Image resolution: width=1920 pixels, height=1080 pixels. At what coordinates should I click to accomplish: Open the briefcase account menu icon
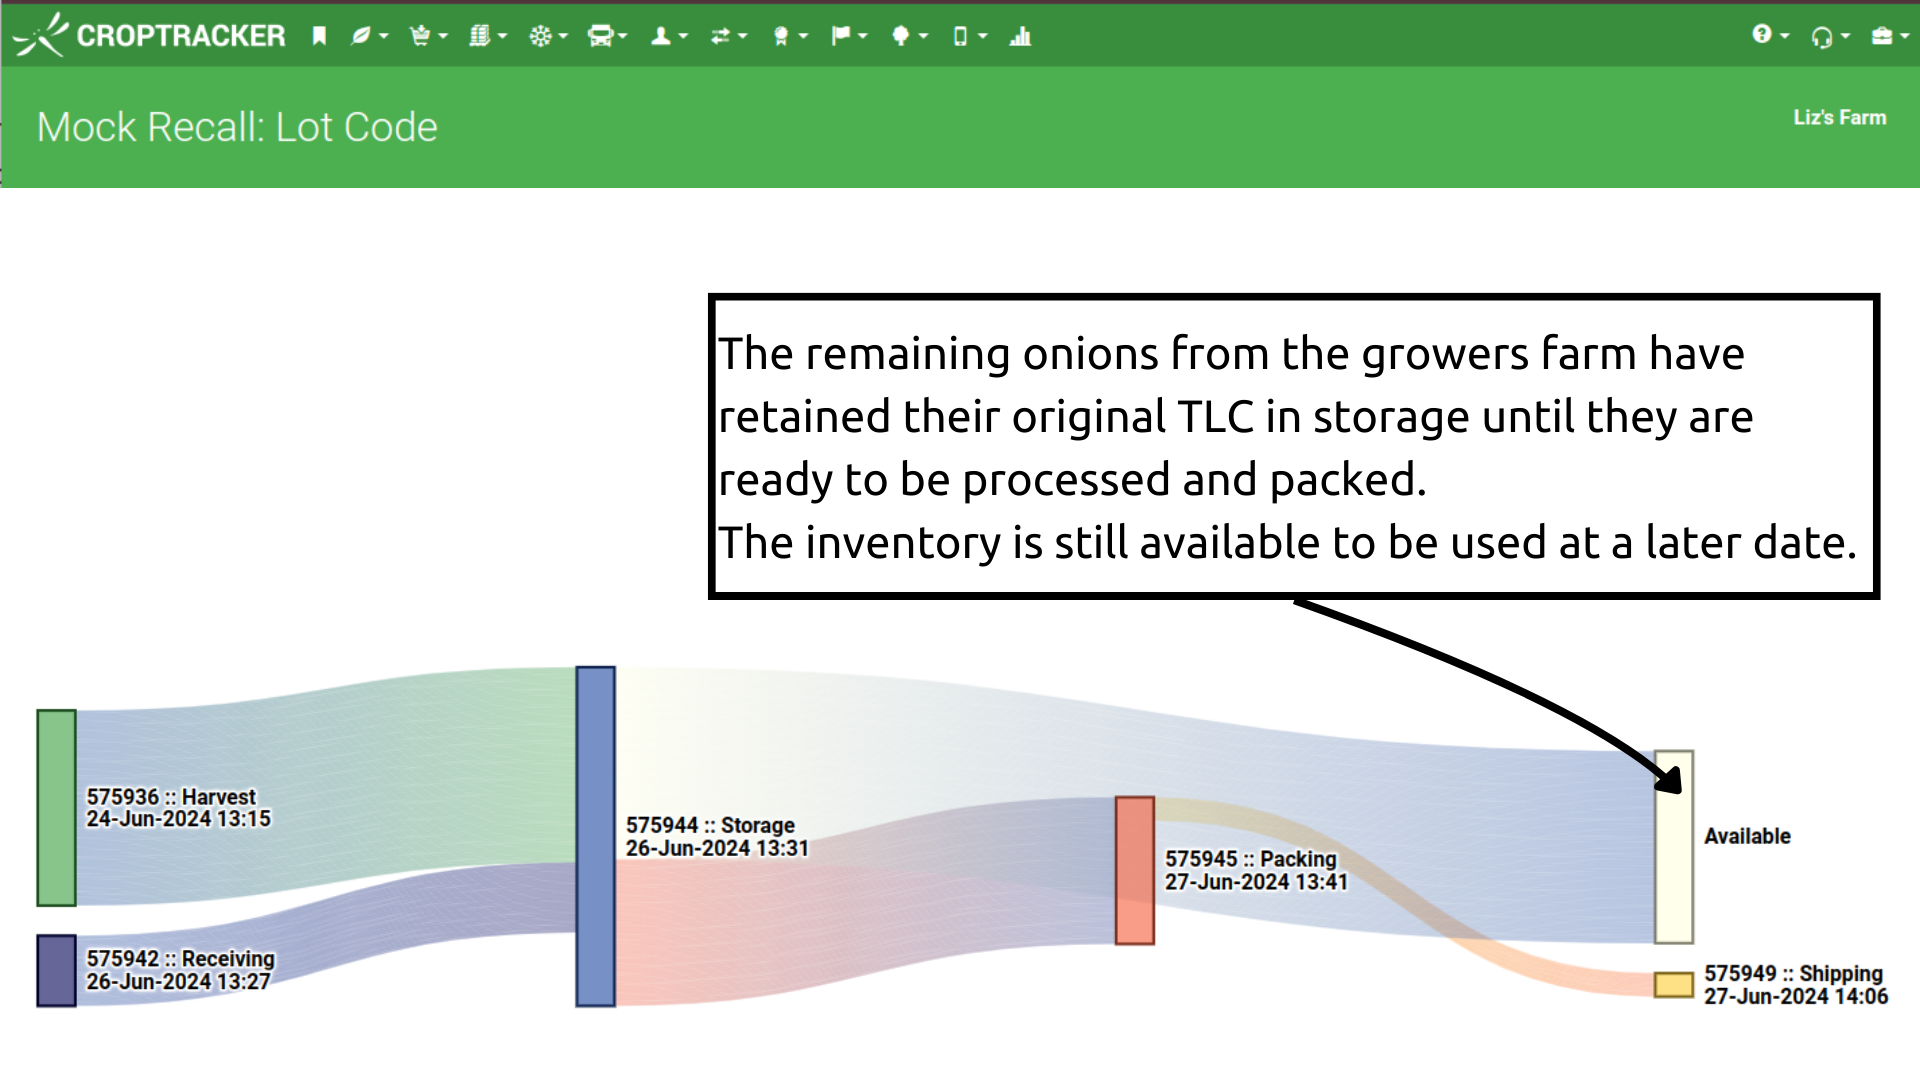pyautogui.click(x=1882, y=37)
